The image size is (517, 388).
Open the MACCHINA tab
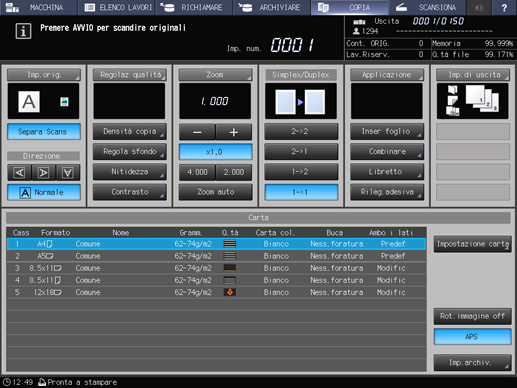(38, 7)
